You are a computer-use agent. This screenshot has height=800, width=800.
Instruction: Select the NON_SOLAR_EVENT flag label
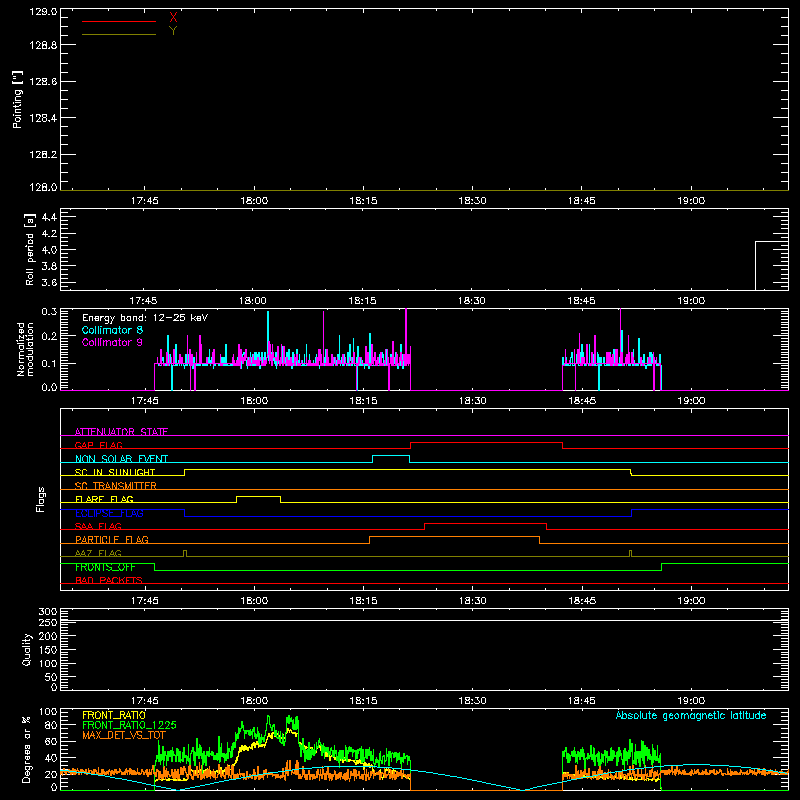[x=121, y=459]
